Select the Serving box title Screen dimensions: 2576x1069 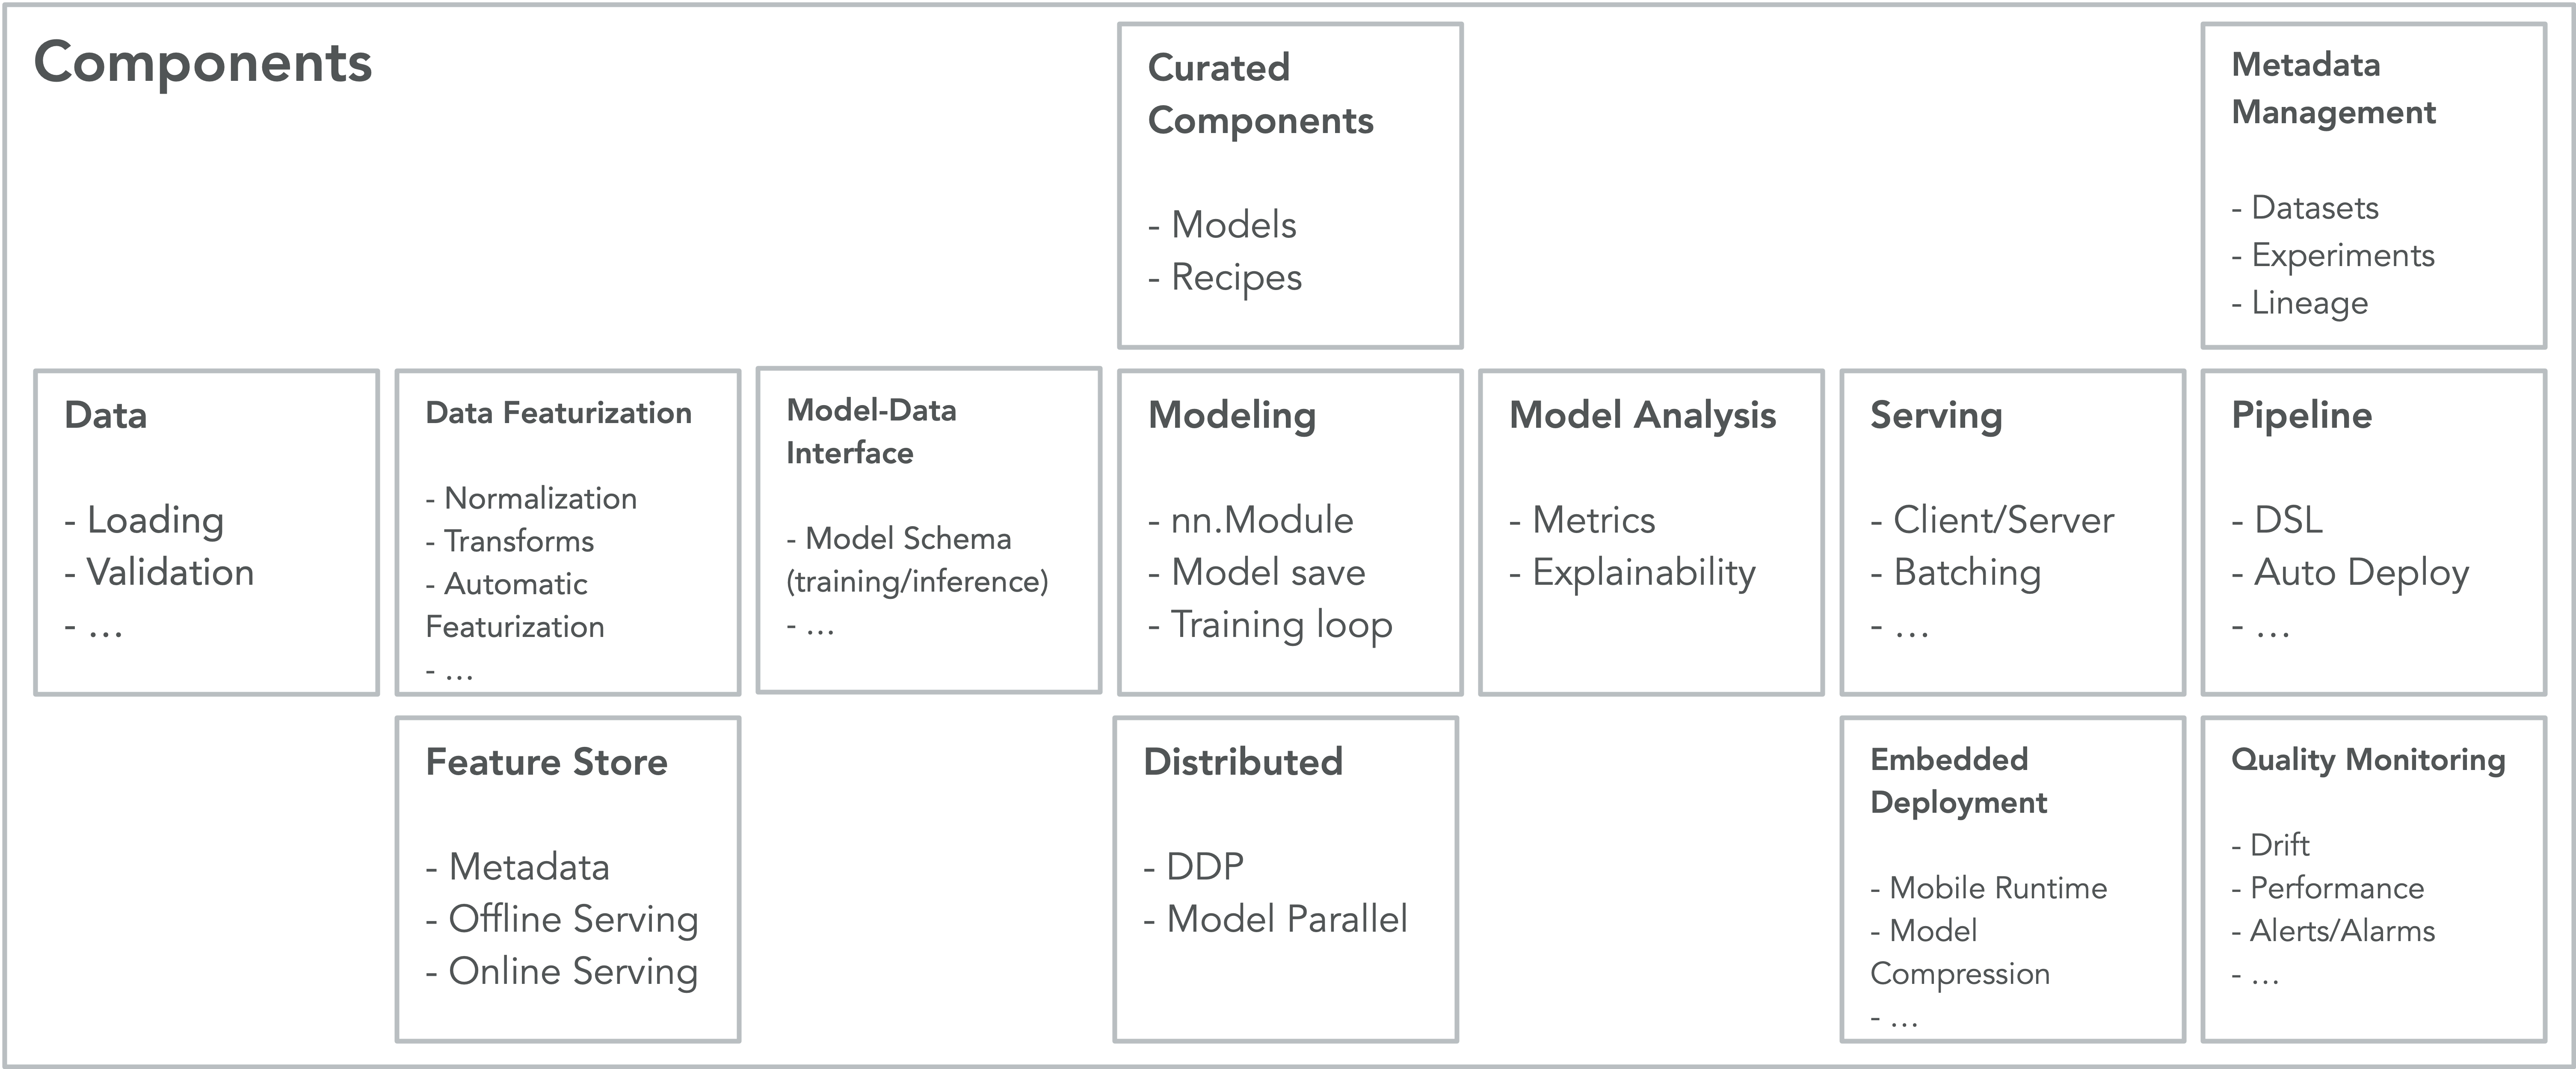coord(1936,415)
